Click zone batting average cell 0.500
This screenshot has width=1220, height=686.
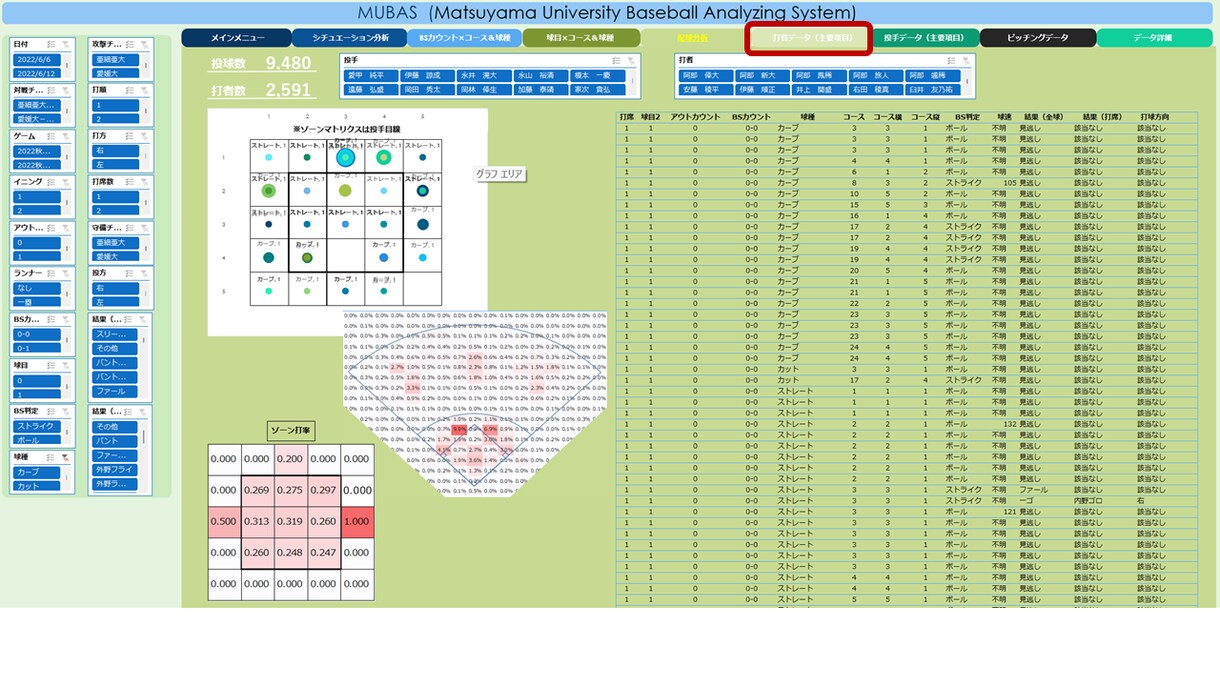224,521
